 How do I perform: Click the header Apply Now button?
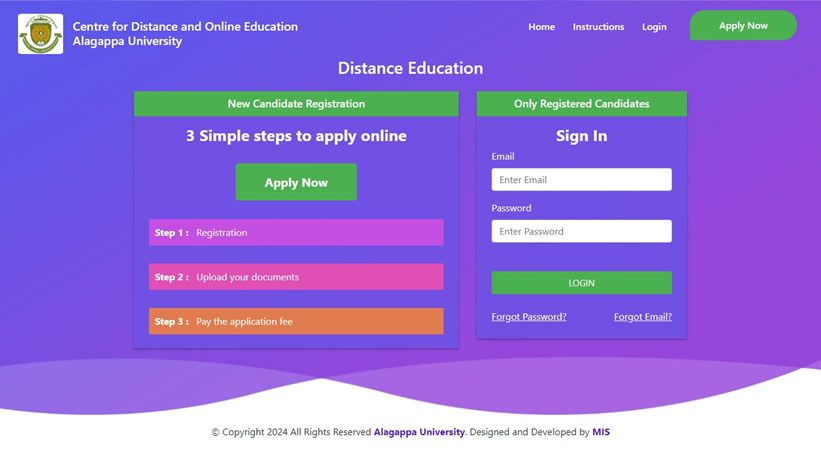click(743, 26)
